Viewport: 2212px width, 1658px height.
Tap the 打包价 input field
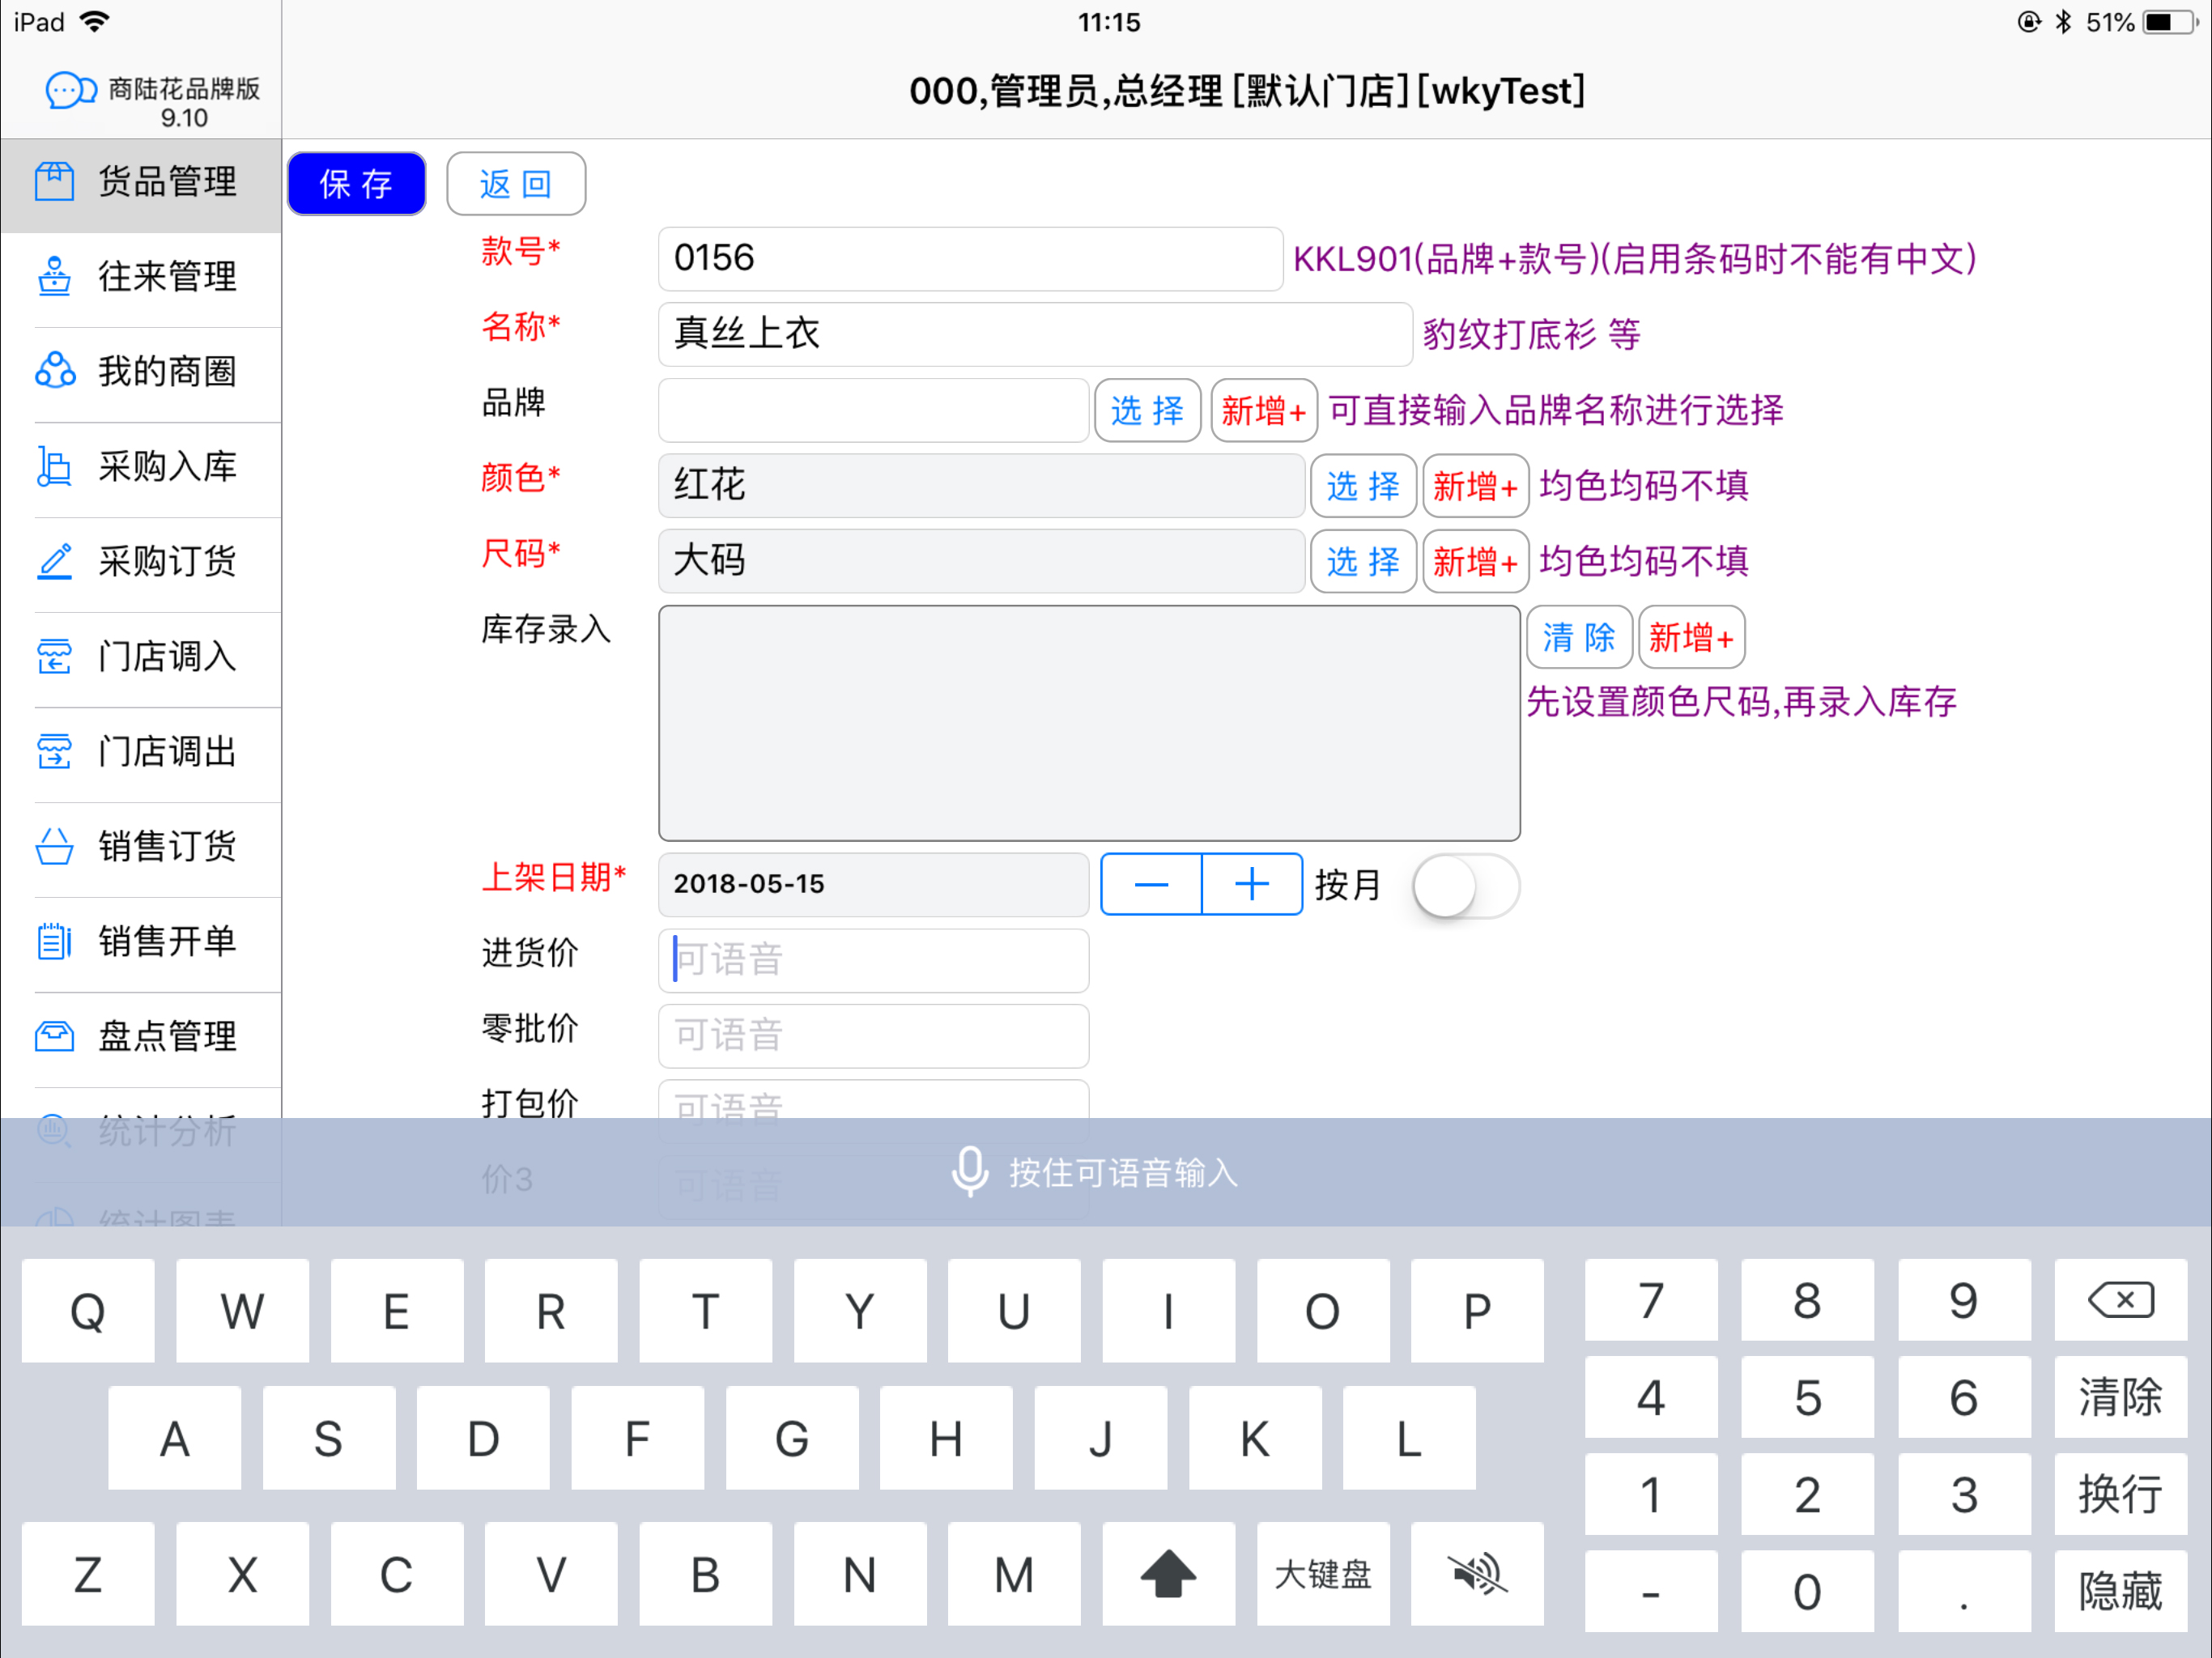tap(873, 1100)
